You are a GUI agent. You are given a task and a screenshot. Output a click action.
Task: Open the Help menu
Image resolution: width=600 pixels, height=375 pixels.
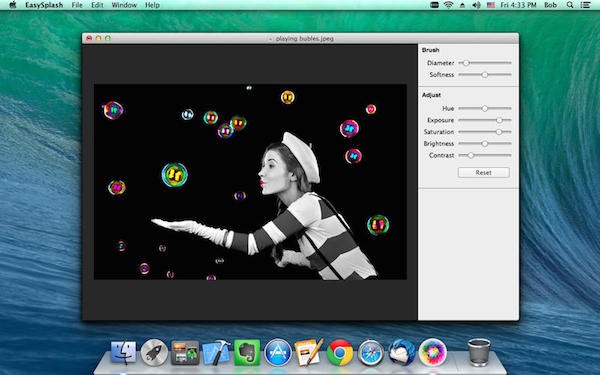coord(152,5)
